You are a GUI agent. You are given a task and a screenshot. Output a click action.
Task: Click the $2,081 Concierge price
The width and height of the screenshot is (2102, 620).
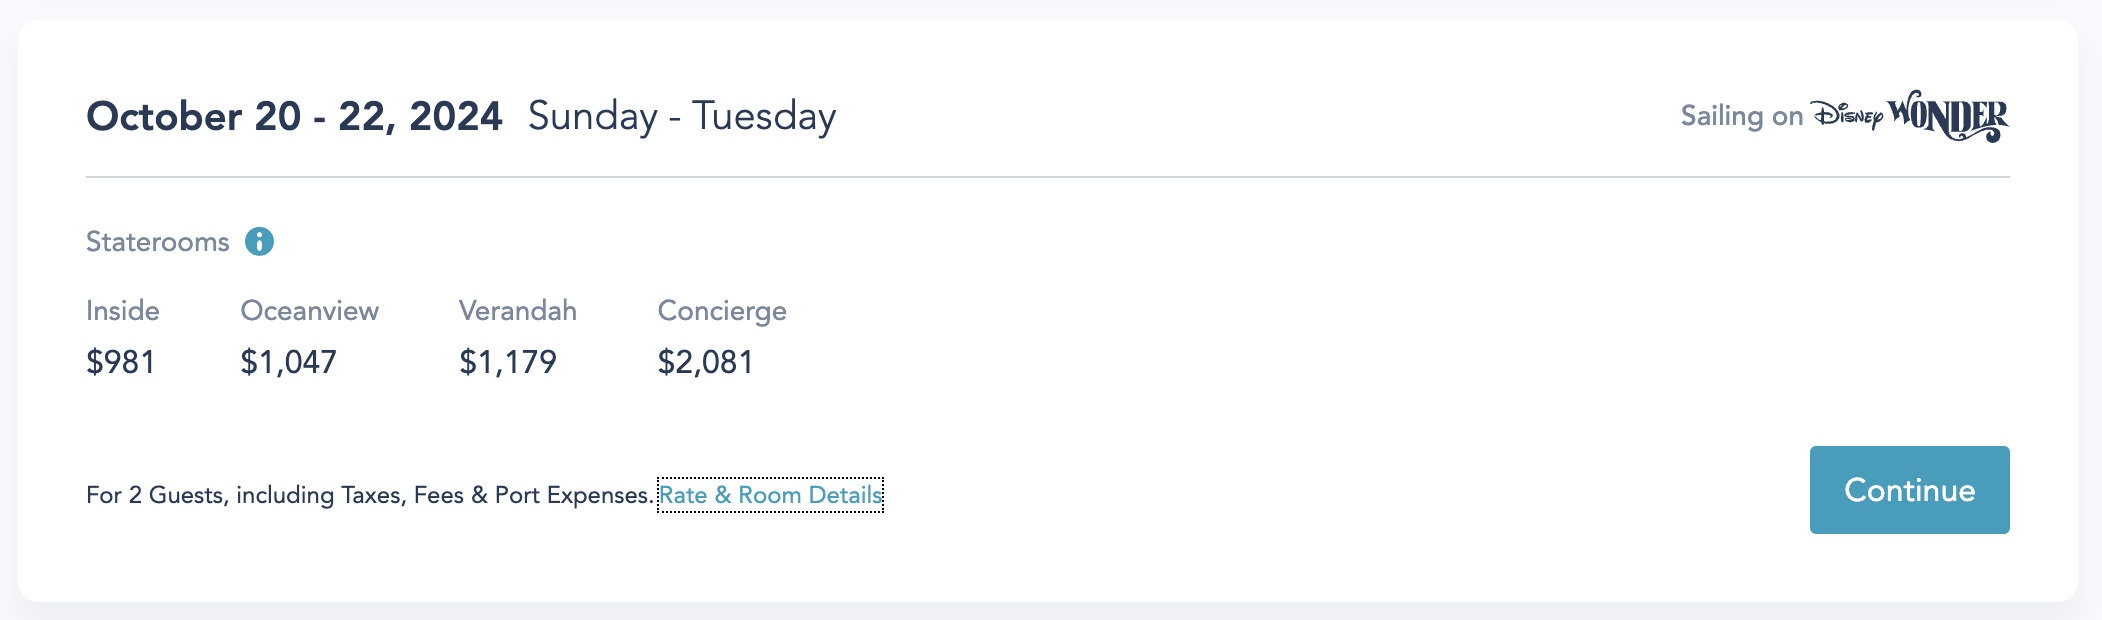(705, 362)
